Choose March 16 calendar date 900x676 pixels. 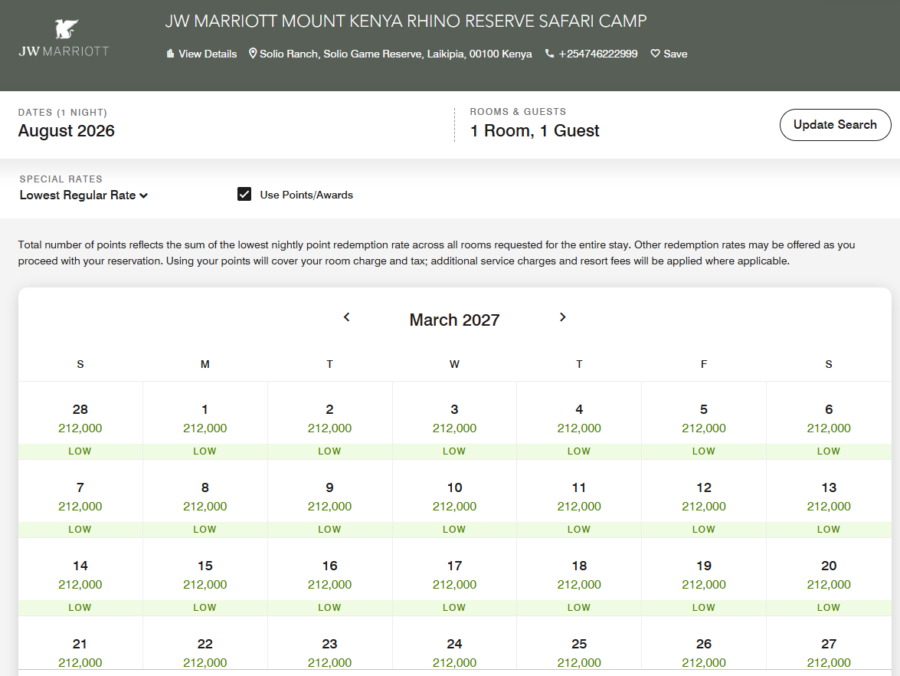(329, 577)
